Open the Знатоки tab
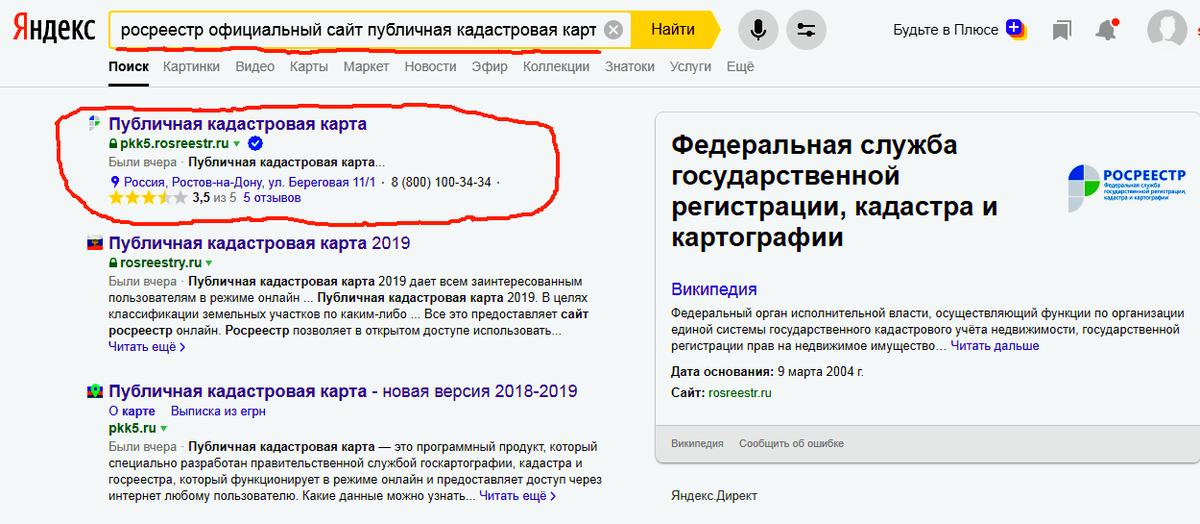 pos(630,67)
